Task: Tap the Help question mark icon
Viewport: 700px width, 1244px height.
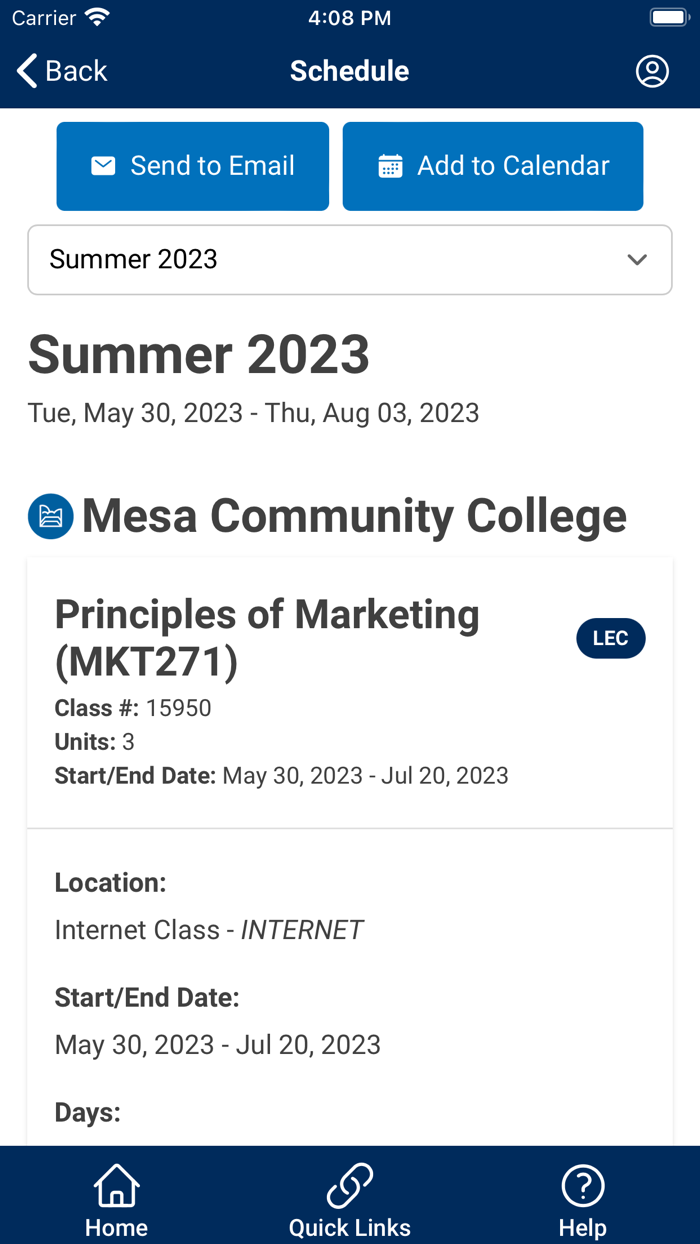Action: 582,1185
